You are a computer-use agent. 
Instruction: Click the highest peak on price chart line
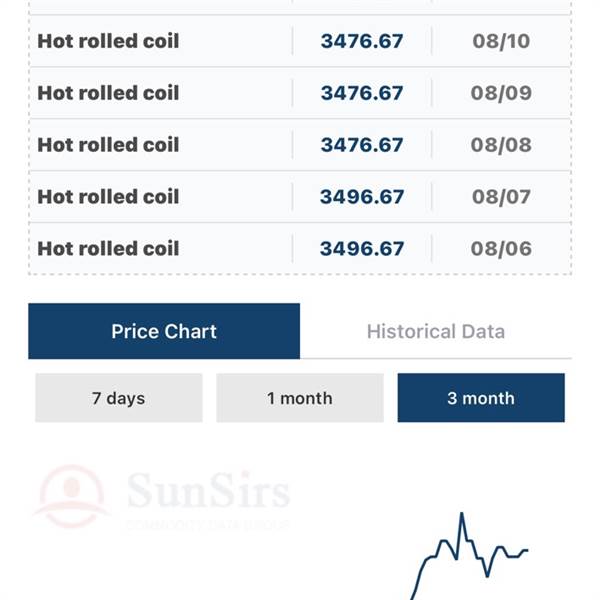462,514
